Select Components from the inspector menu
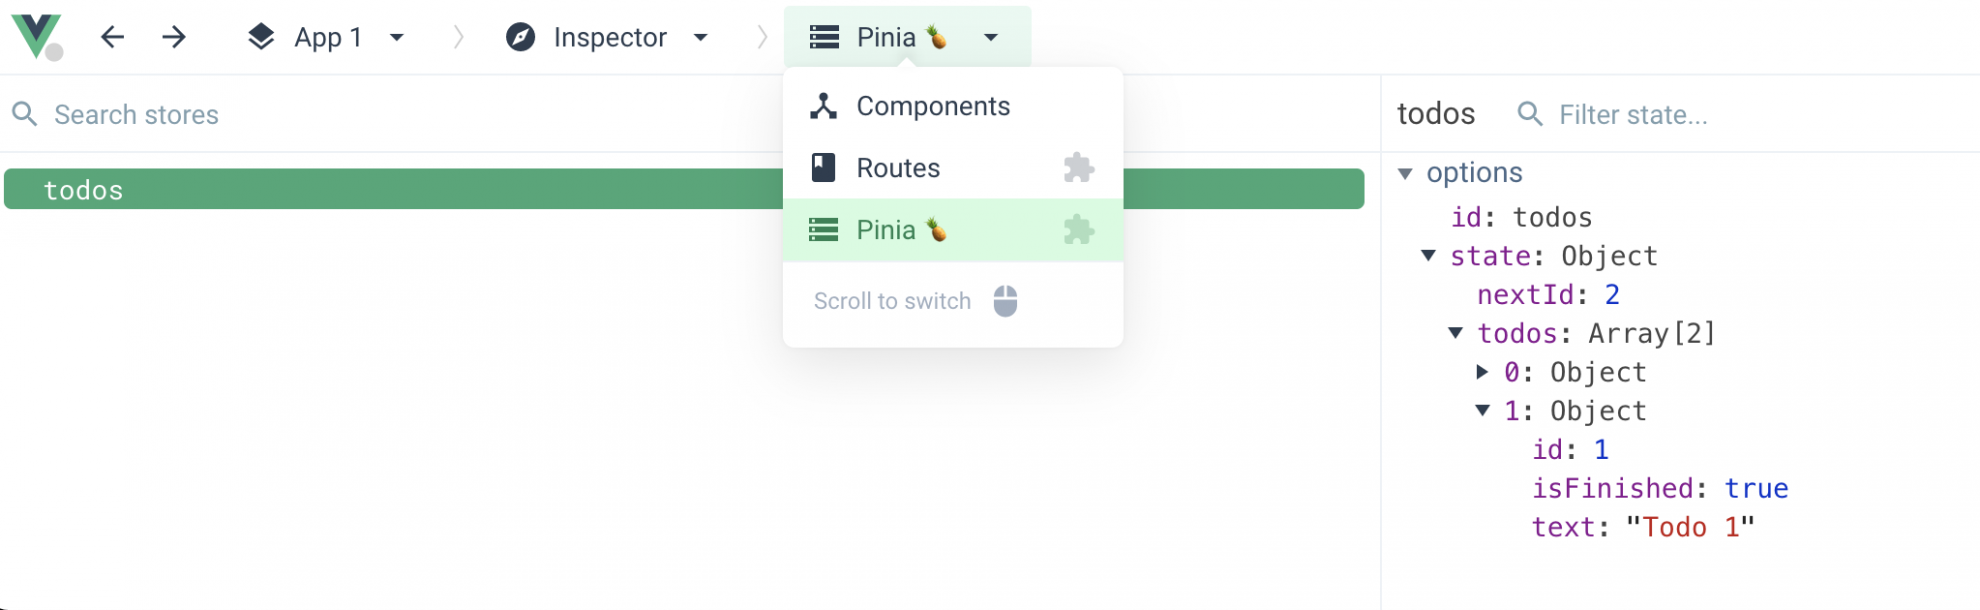Screen dimensions: 1980x610 point(932,105)
